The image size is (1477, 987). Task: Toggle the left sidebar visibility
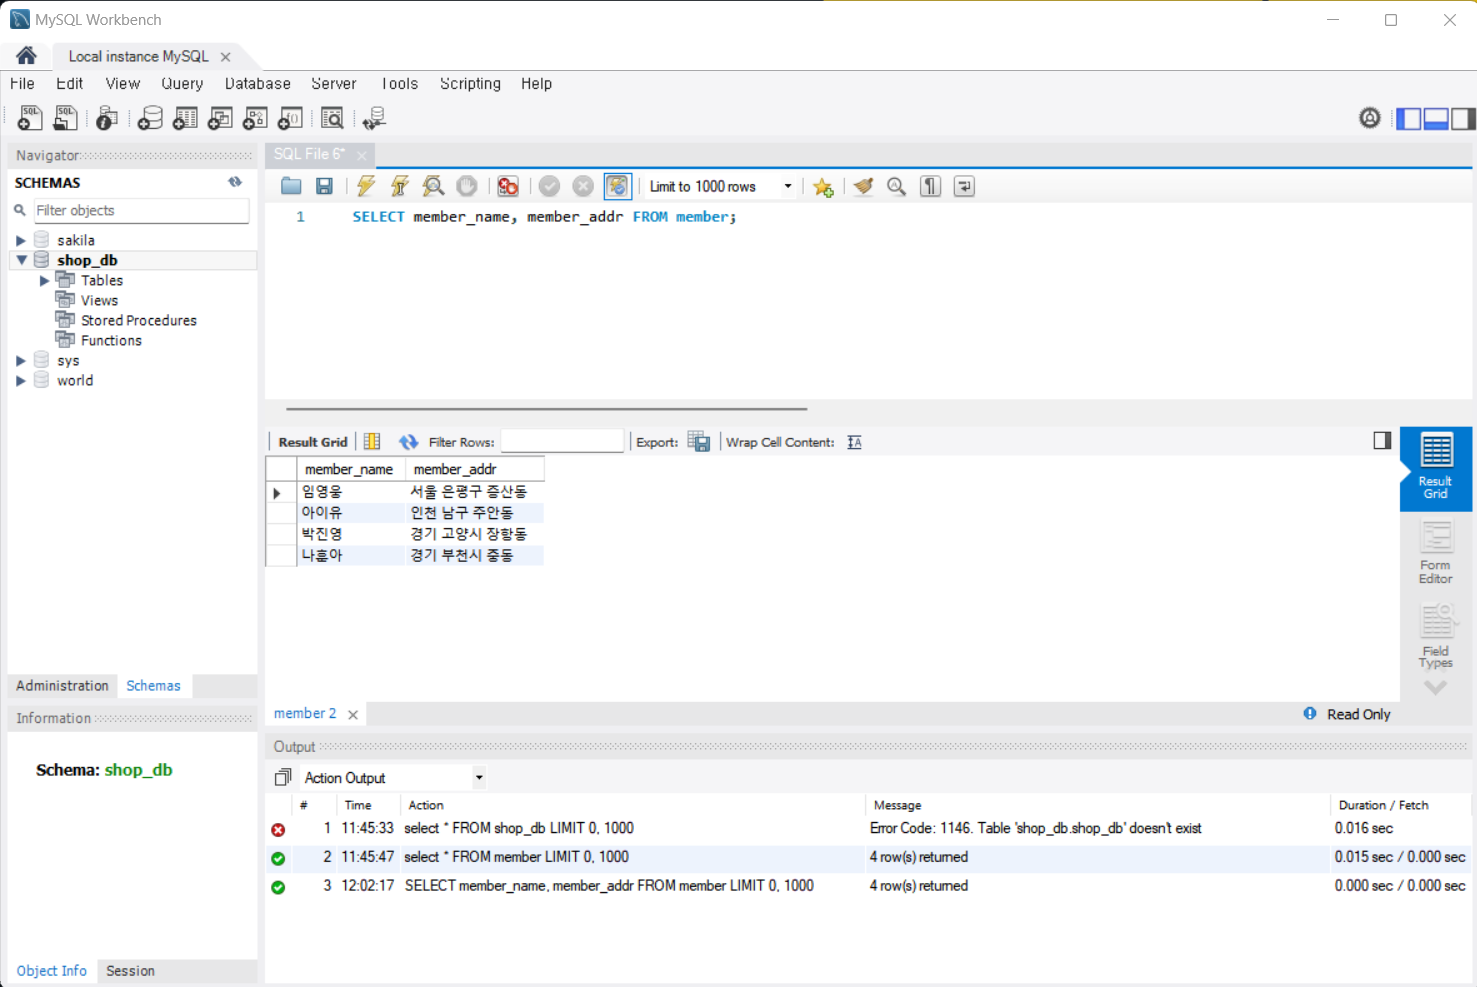(1408, 118)
